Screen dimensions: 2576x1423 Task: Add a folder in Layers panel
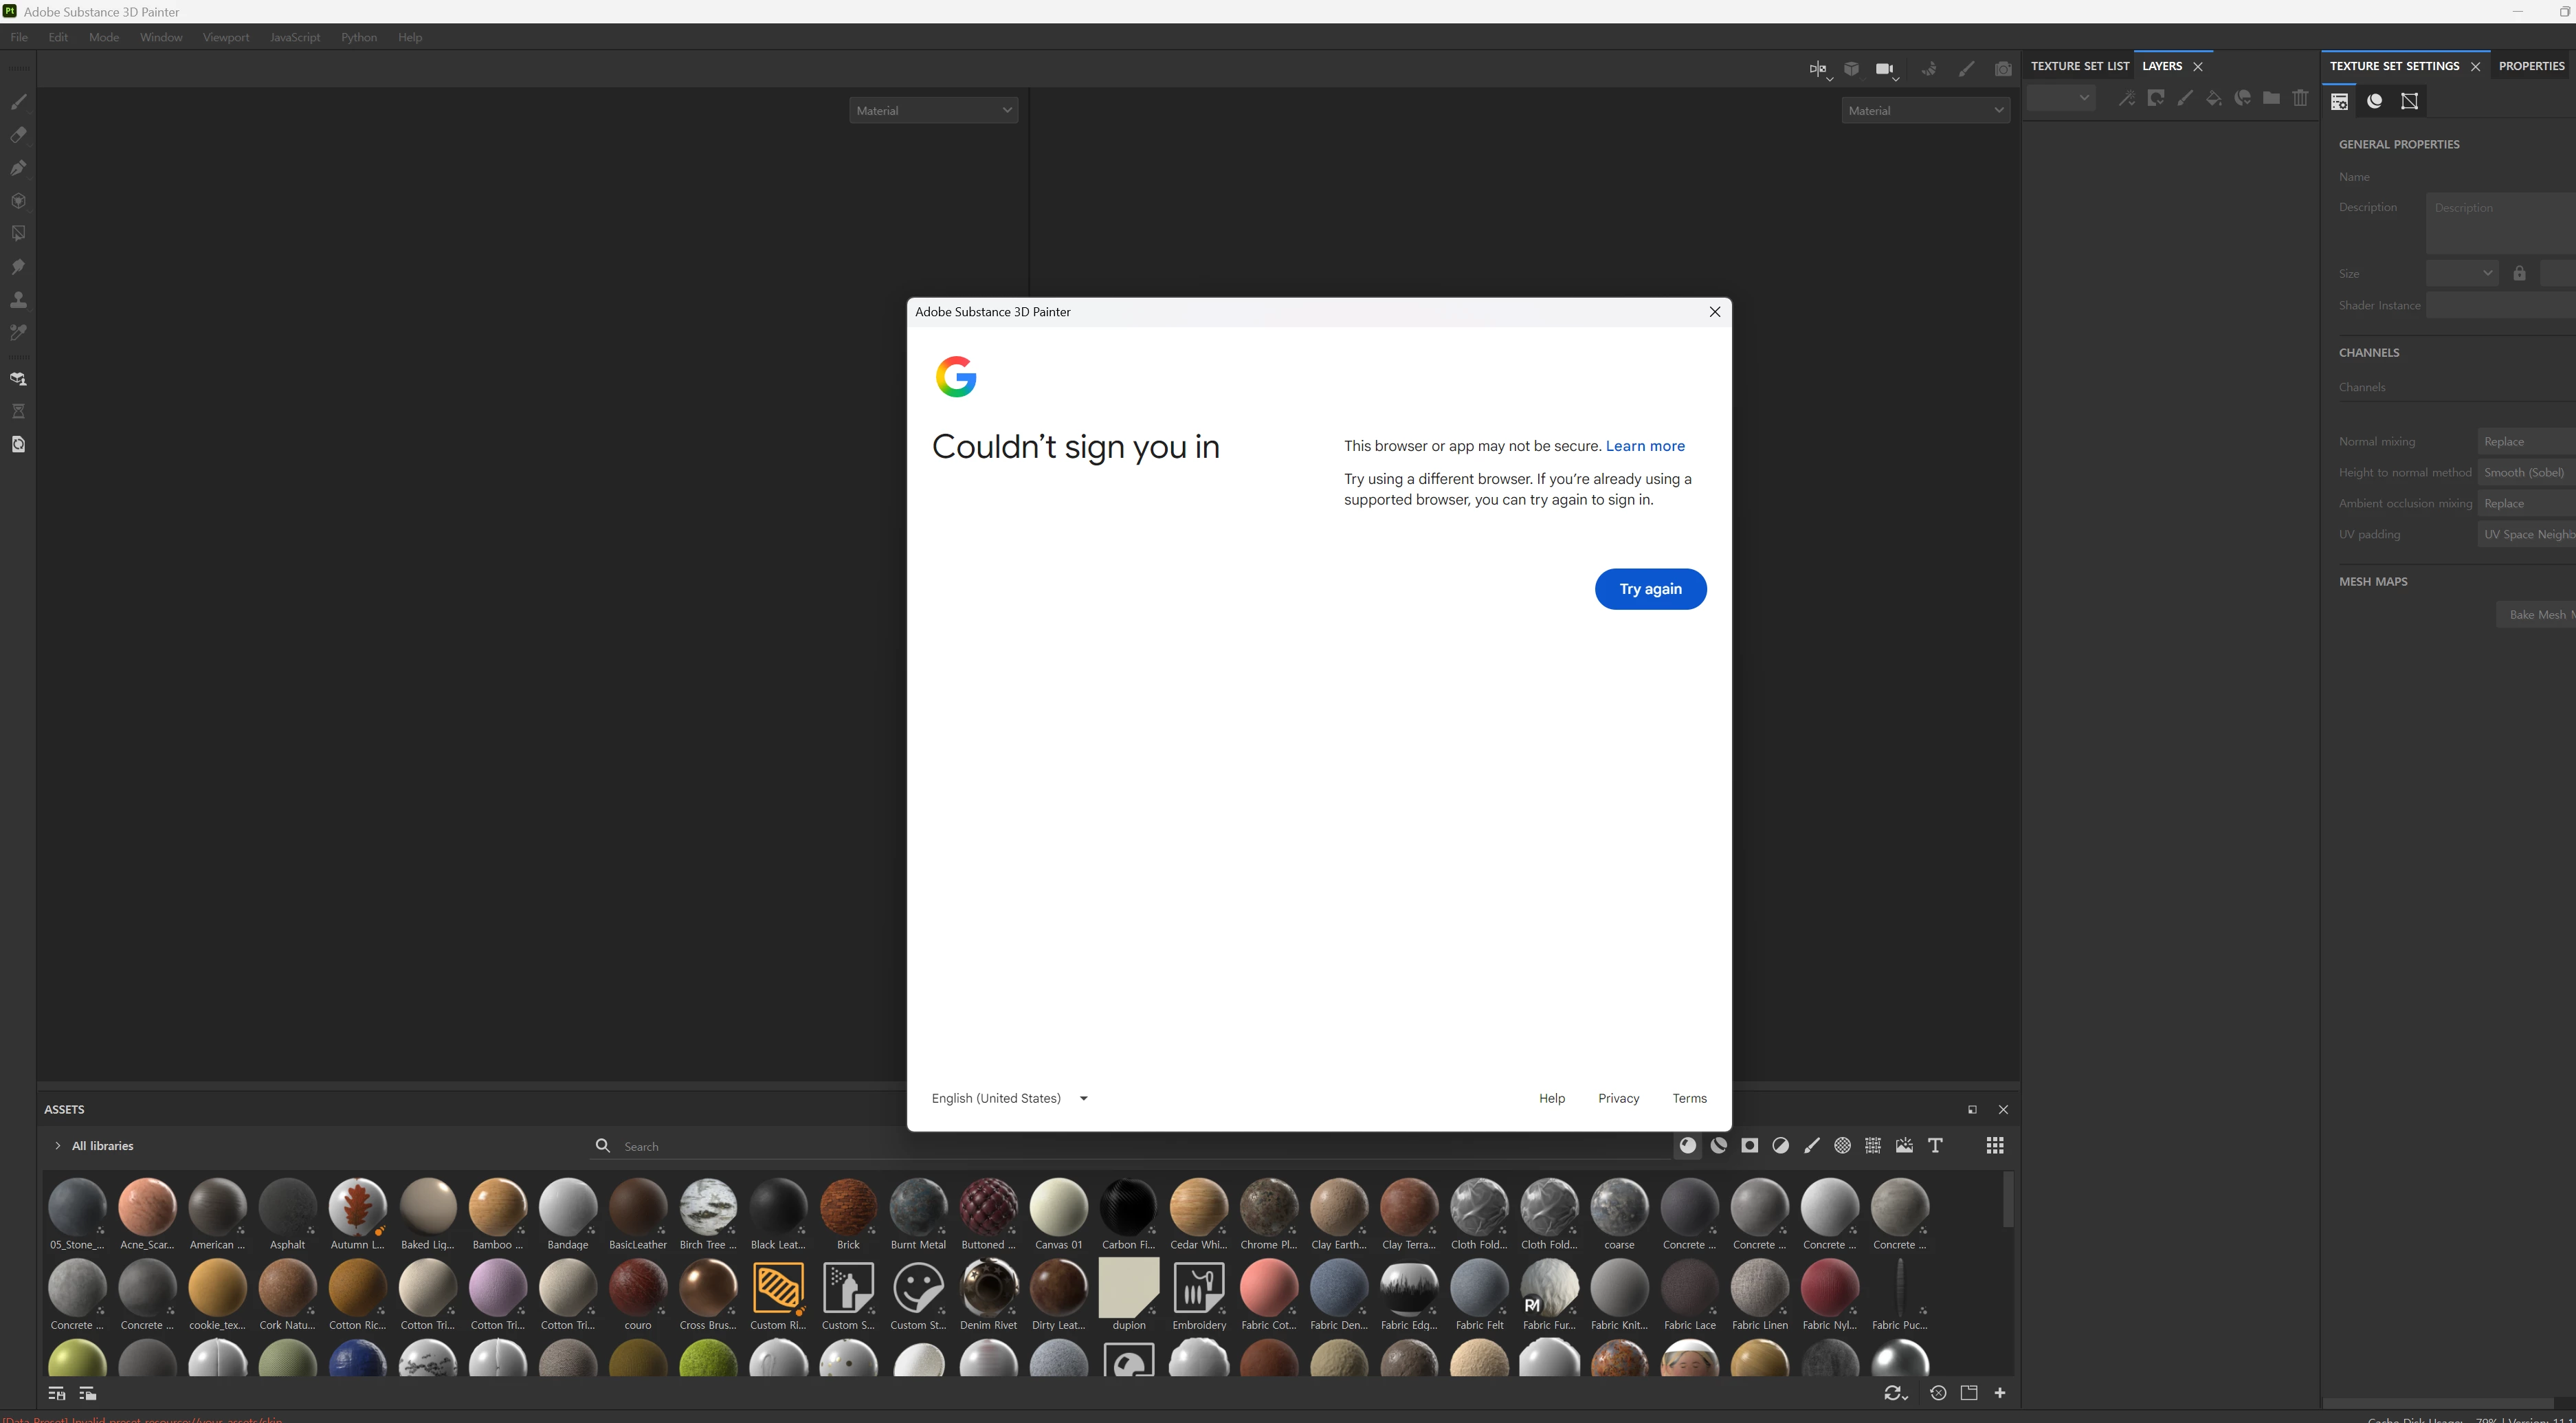2272,98
